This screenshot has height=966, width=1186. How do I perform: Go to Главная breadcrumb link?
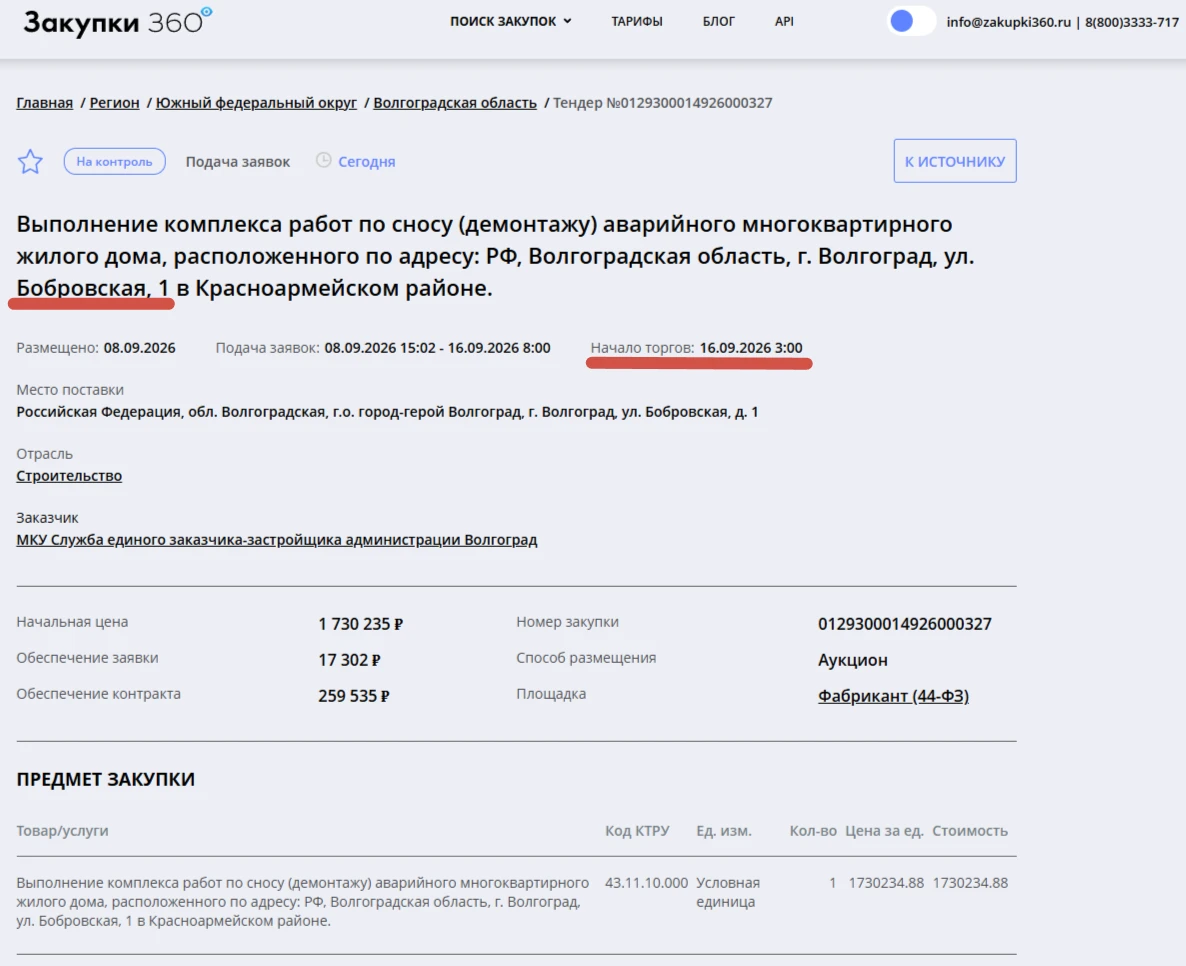click(45, 103)
